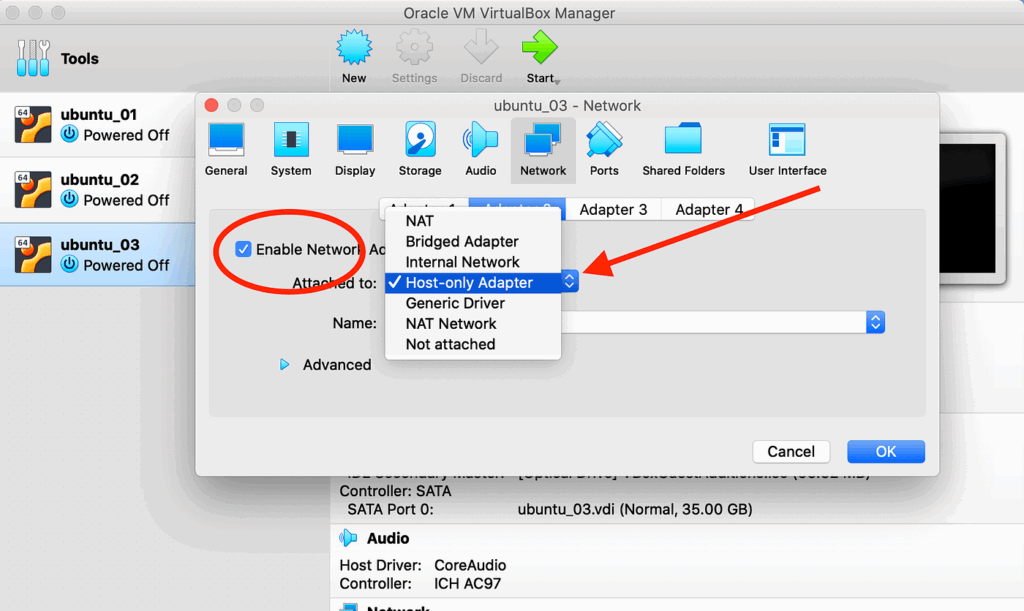Screen dimensions: 1024x611
Task: Open the General settings section
Action: coord(226,149)
